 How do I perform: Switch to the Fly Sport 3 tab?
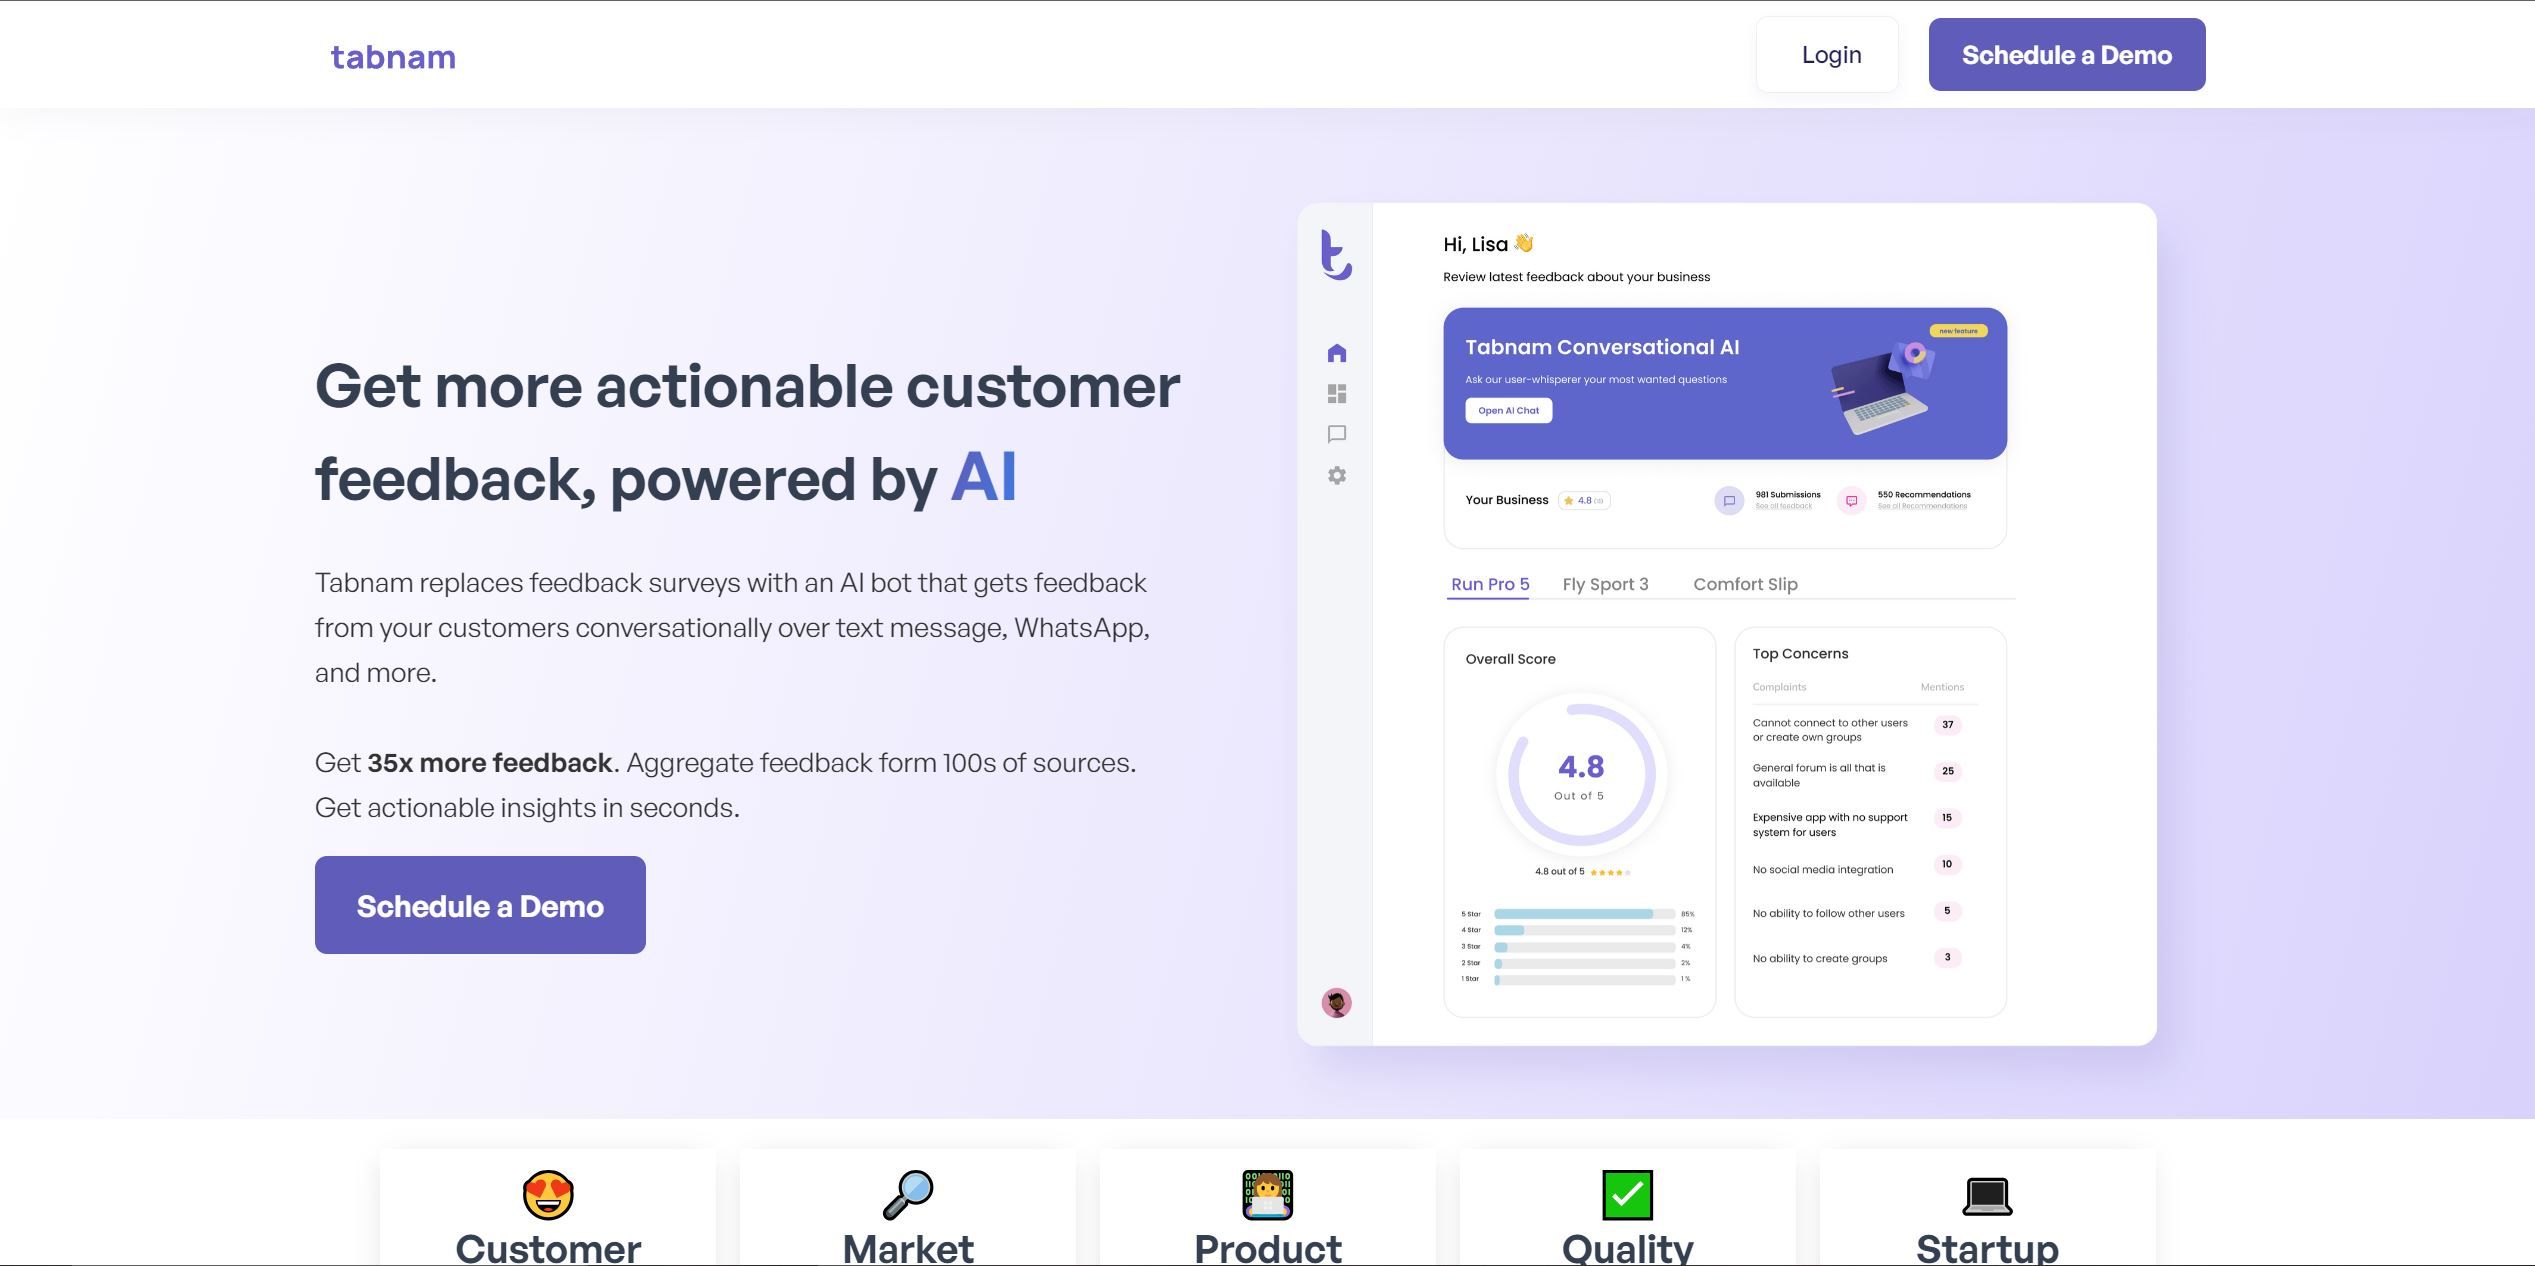click(1605, 584)
